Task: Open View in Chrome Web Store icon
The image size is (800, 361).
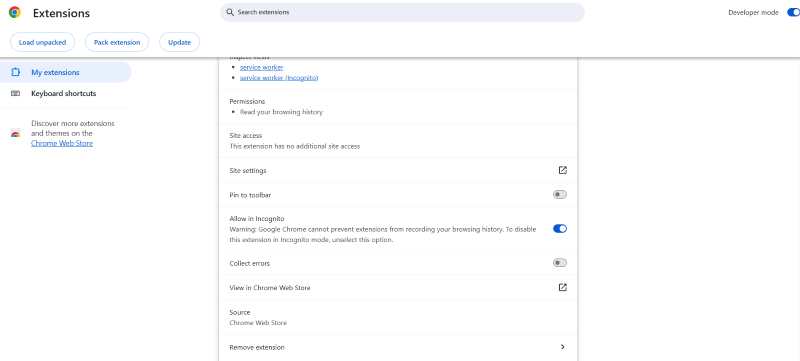Action: 562,288
